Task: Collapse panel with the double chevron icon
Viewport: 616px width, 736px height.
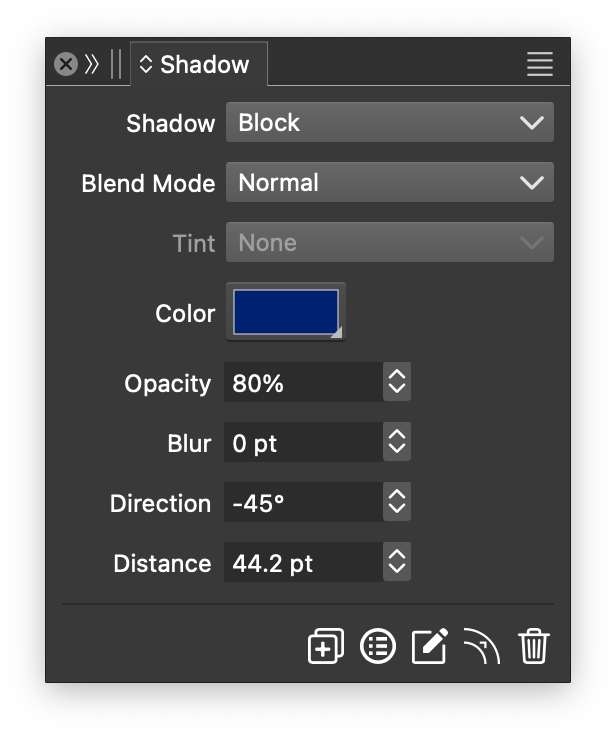Action: point(92,65)
